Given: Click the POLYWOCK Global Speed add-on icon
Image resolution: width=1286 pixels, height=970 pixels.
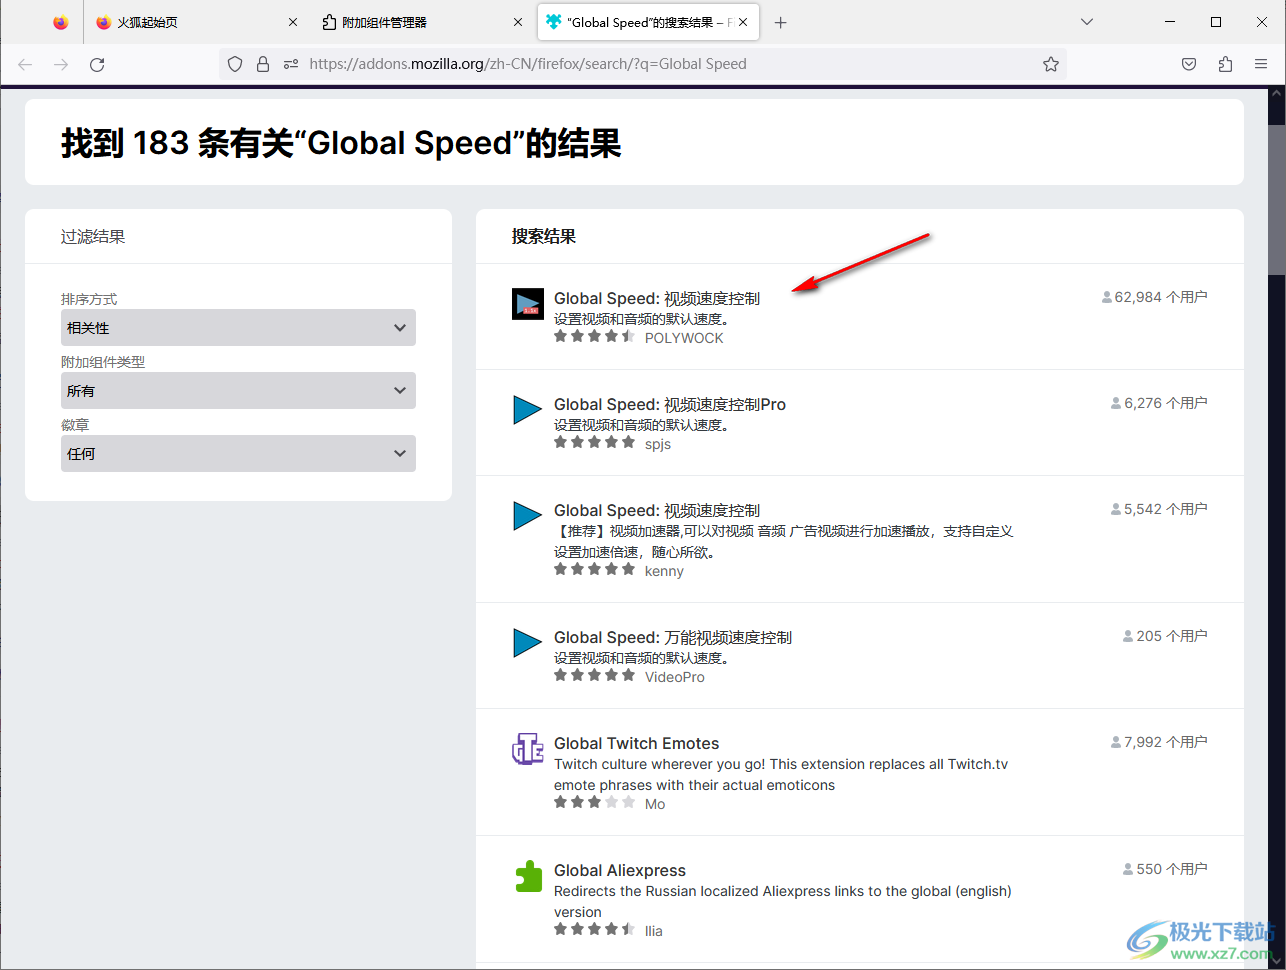Looking at the screenshot, I should (x=528, y=304).
